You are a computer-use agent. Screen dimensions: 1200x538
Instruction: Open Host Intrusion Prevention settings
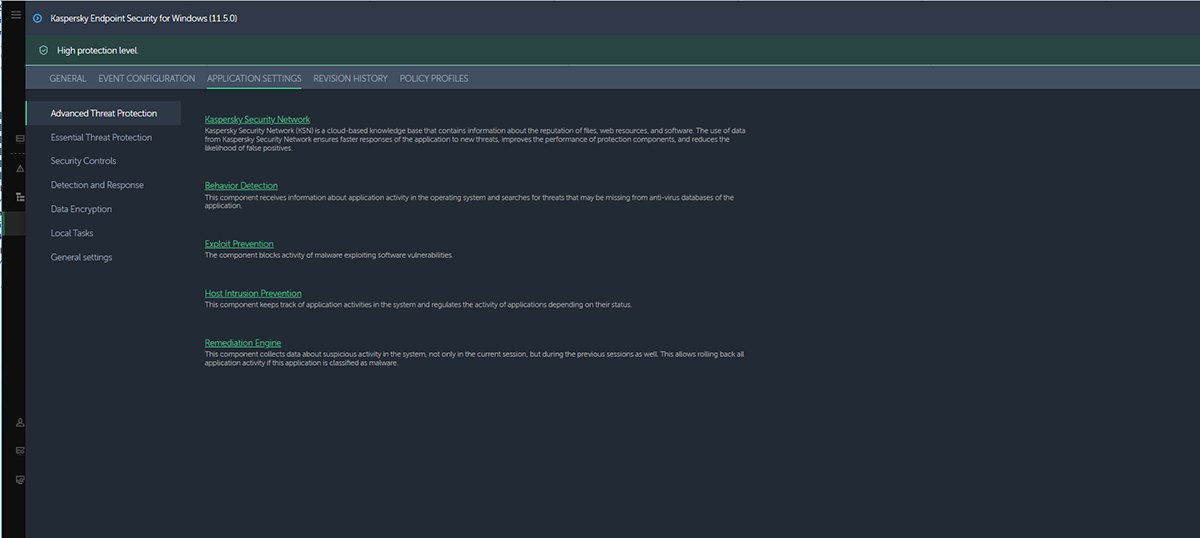tap(253, 294)
